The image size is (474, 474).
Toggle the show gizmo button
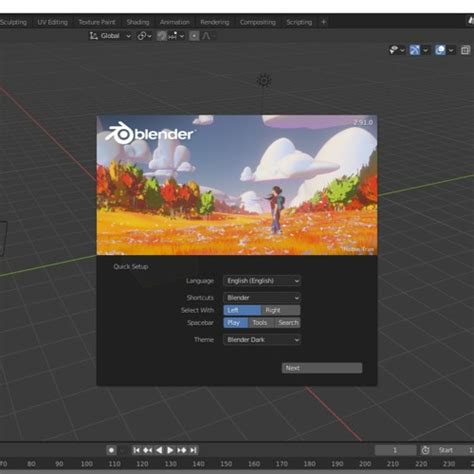click(x=414, y=50)
